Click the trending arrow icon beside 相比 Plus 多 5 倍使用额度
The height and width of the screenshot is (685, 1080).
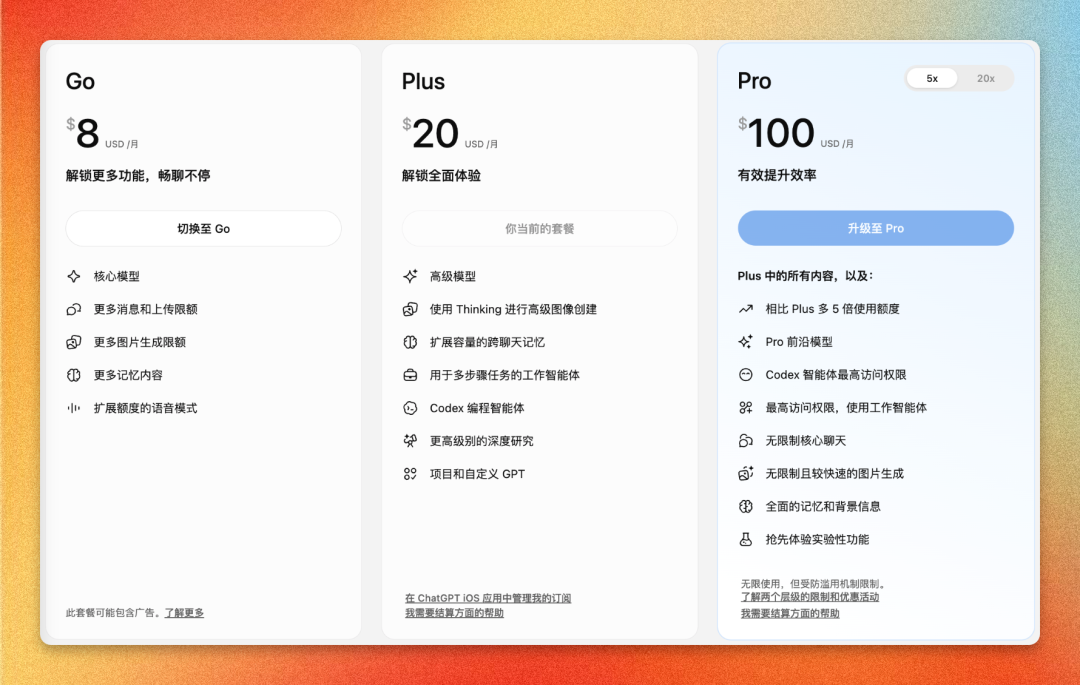point(745,309)
